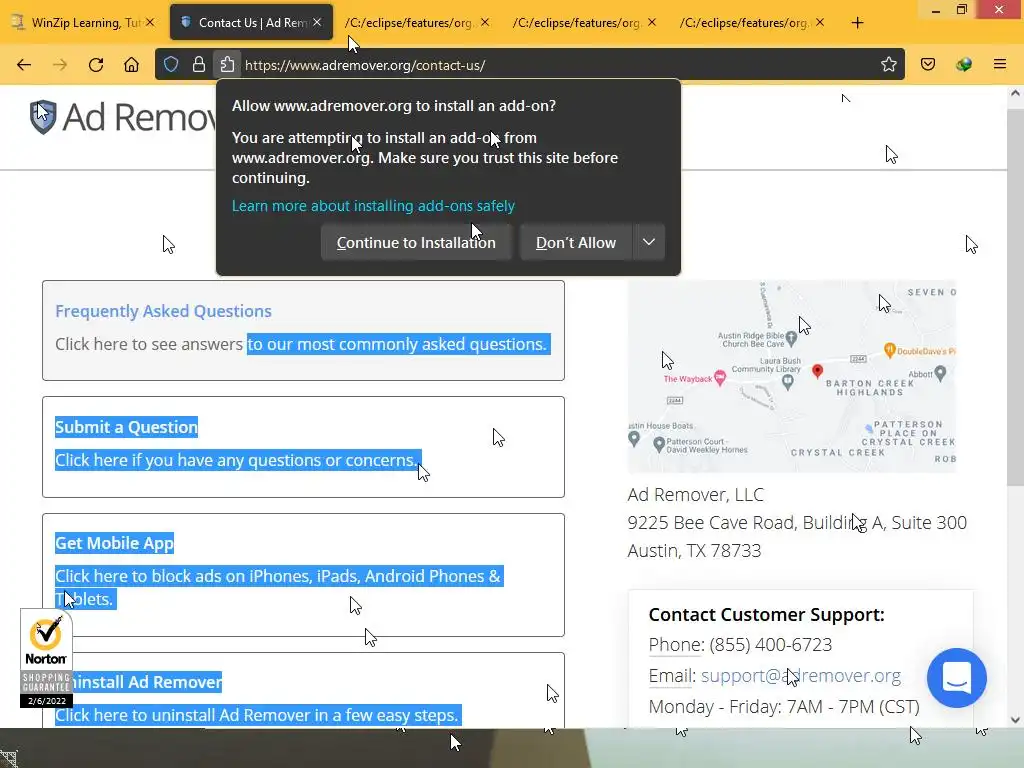Click 'Contact Customer Support:' heading
Image resolution: width=1024 pixels, height=768 pixels.
pos(767,615)
